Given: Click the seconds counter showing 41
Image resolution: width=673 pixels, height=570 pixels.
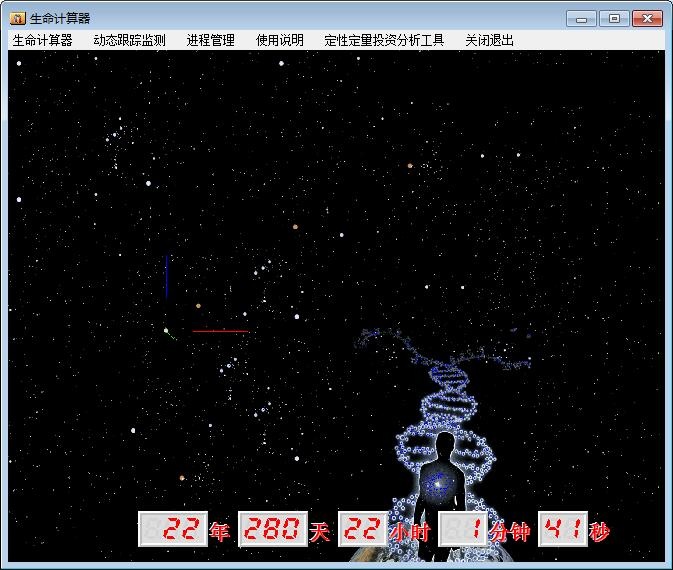Looking at the screenshot, I should [563, 529].
